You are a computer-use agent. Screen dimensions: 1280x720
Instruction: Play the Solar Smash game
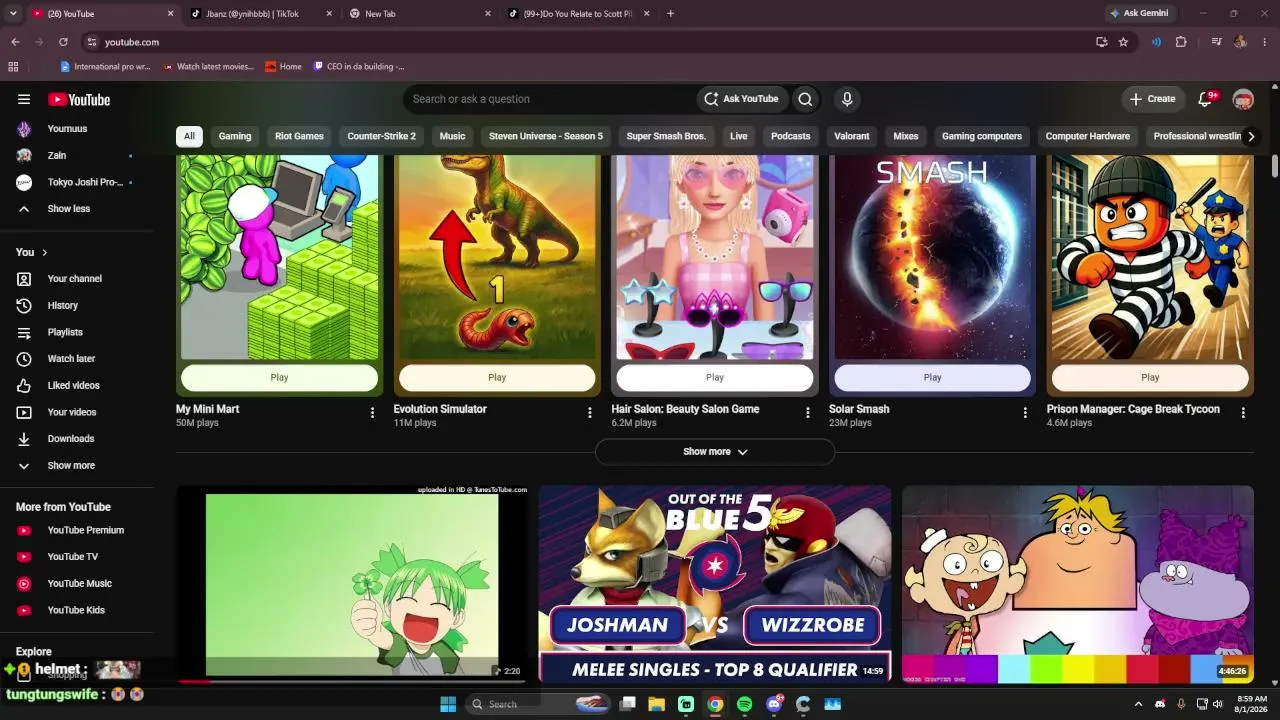(932, 377)
